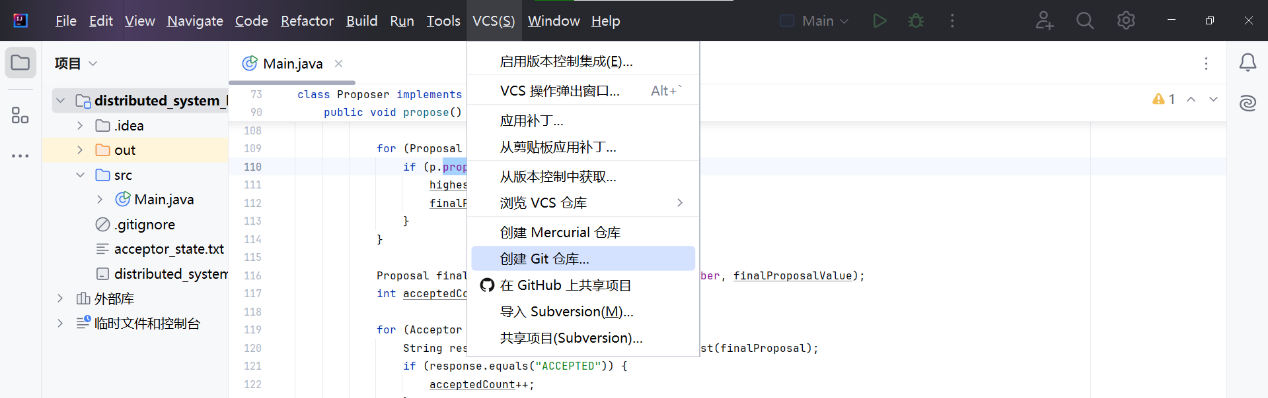The image size is (1268, 398).
Task: Close the Main.java editor tab
Action: (339, 63)
